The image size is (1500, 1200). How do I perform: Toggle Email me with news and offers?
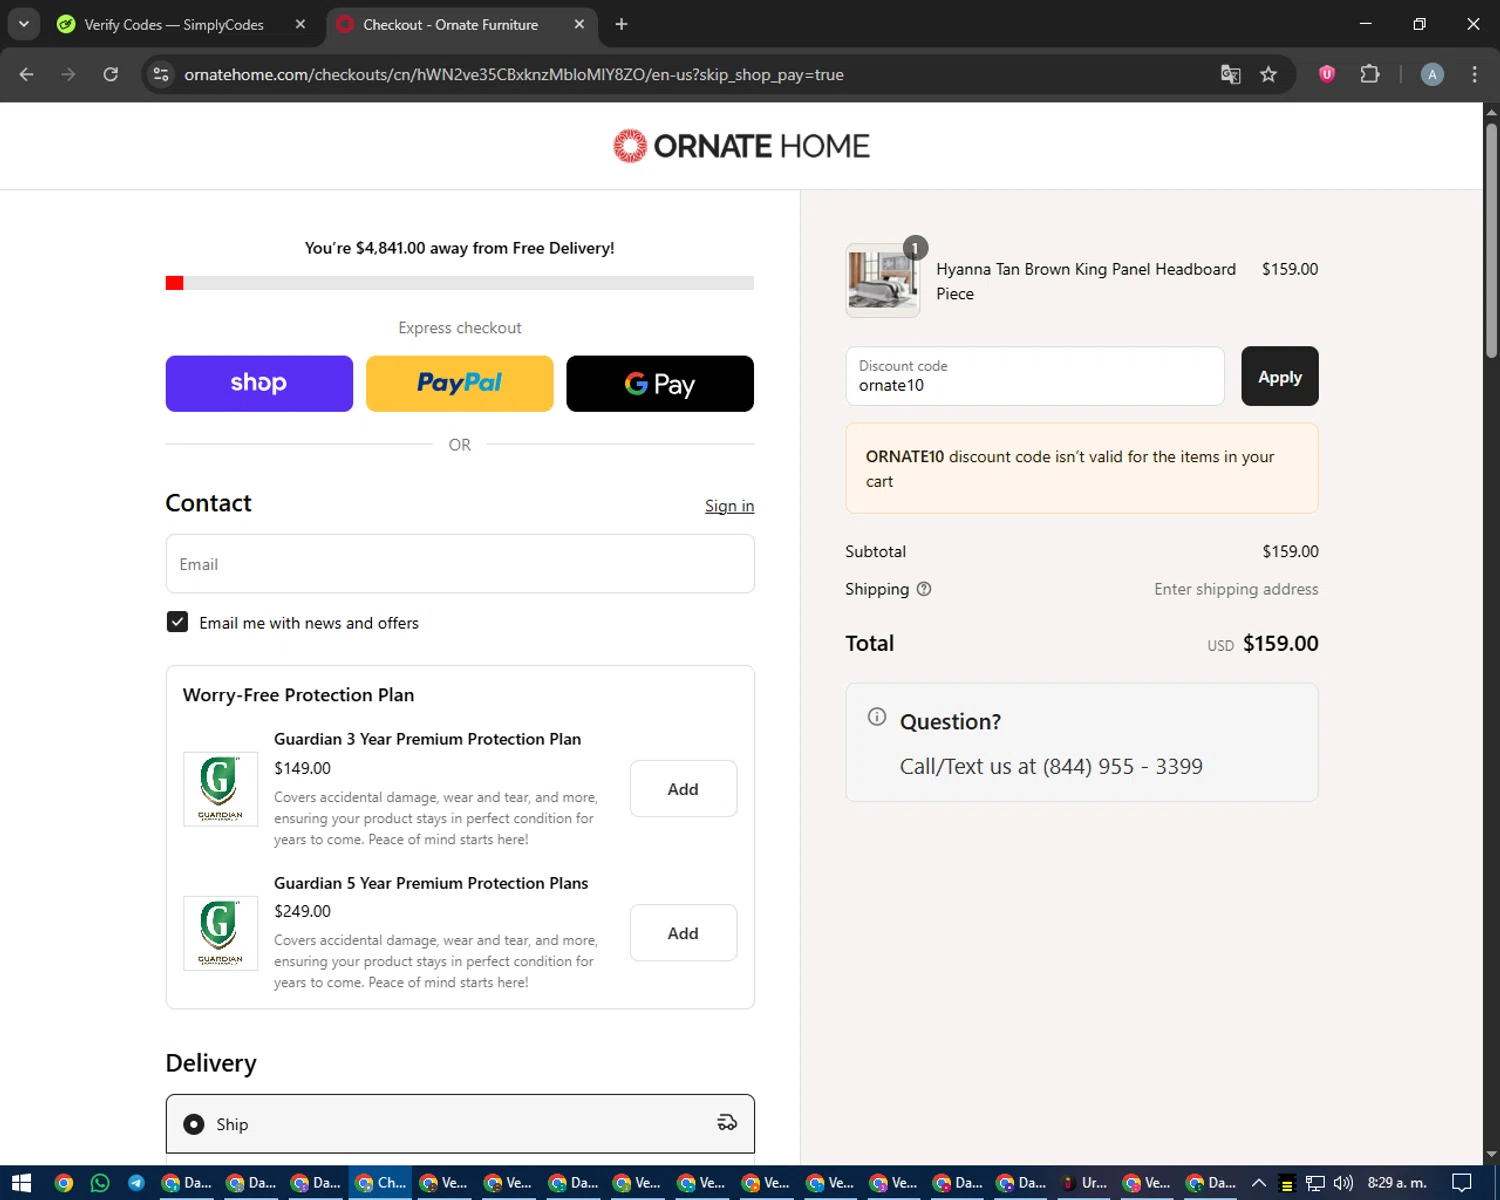pos(177,622)
